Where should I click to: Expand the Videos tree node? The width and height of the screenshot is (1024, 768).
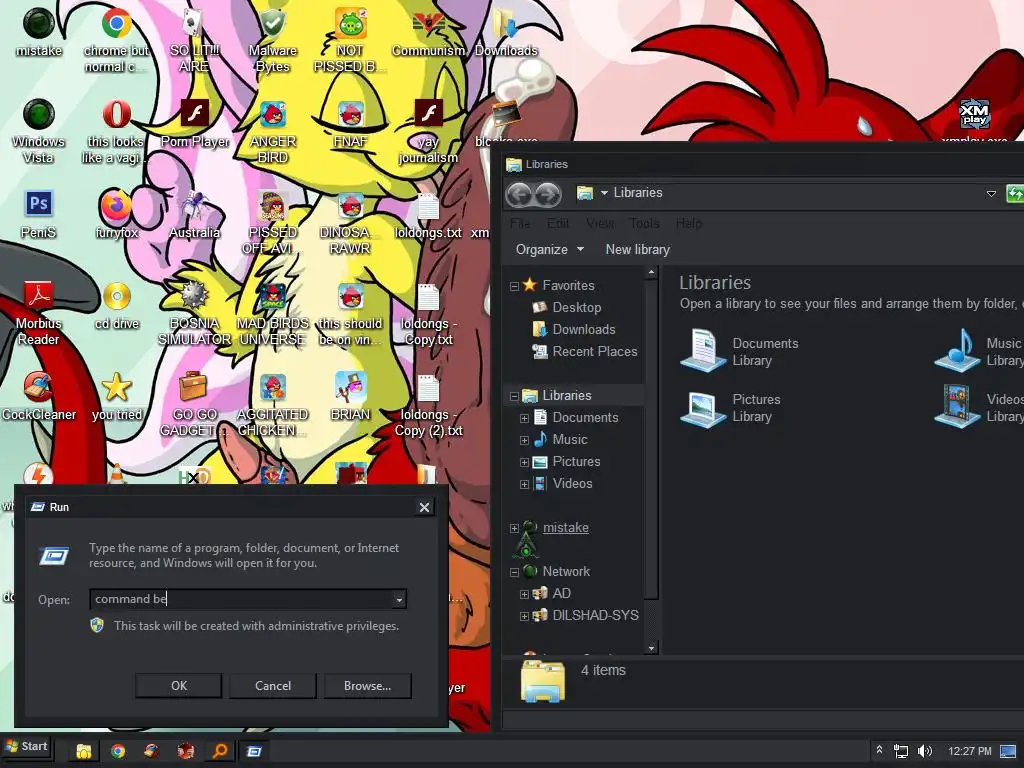[x=524, y=484]
